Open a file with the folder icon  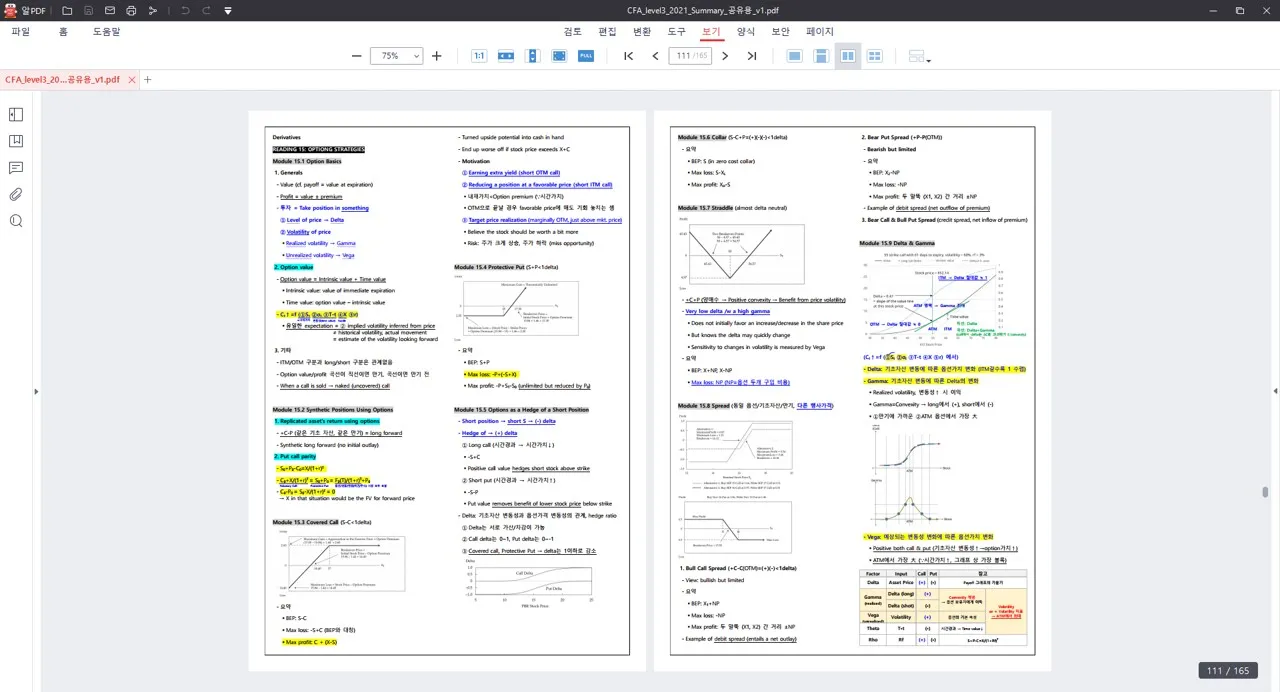(67, 11)
